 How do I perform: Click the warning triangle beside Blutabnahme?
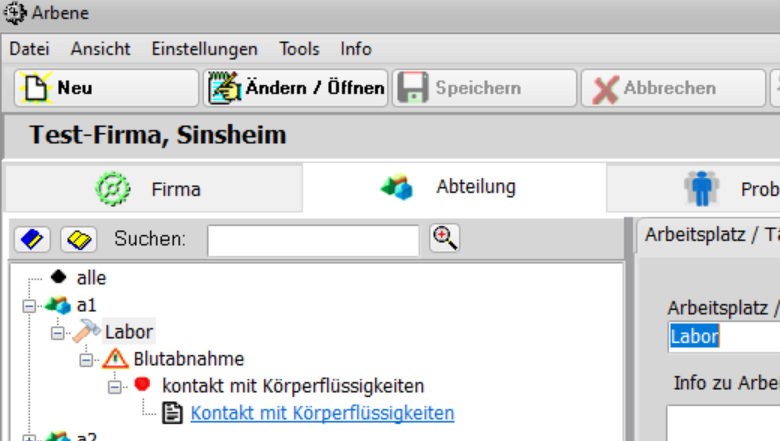tap(115, 358)
